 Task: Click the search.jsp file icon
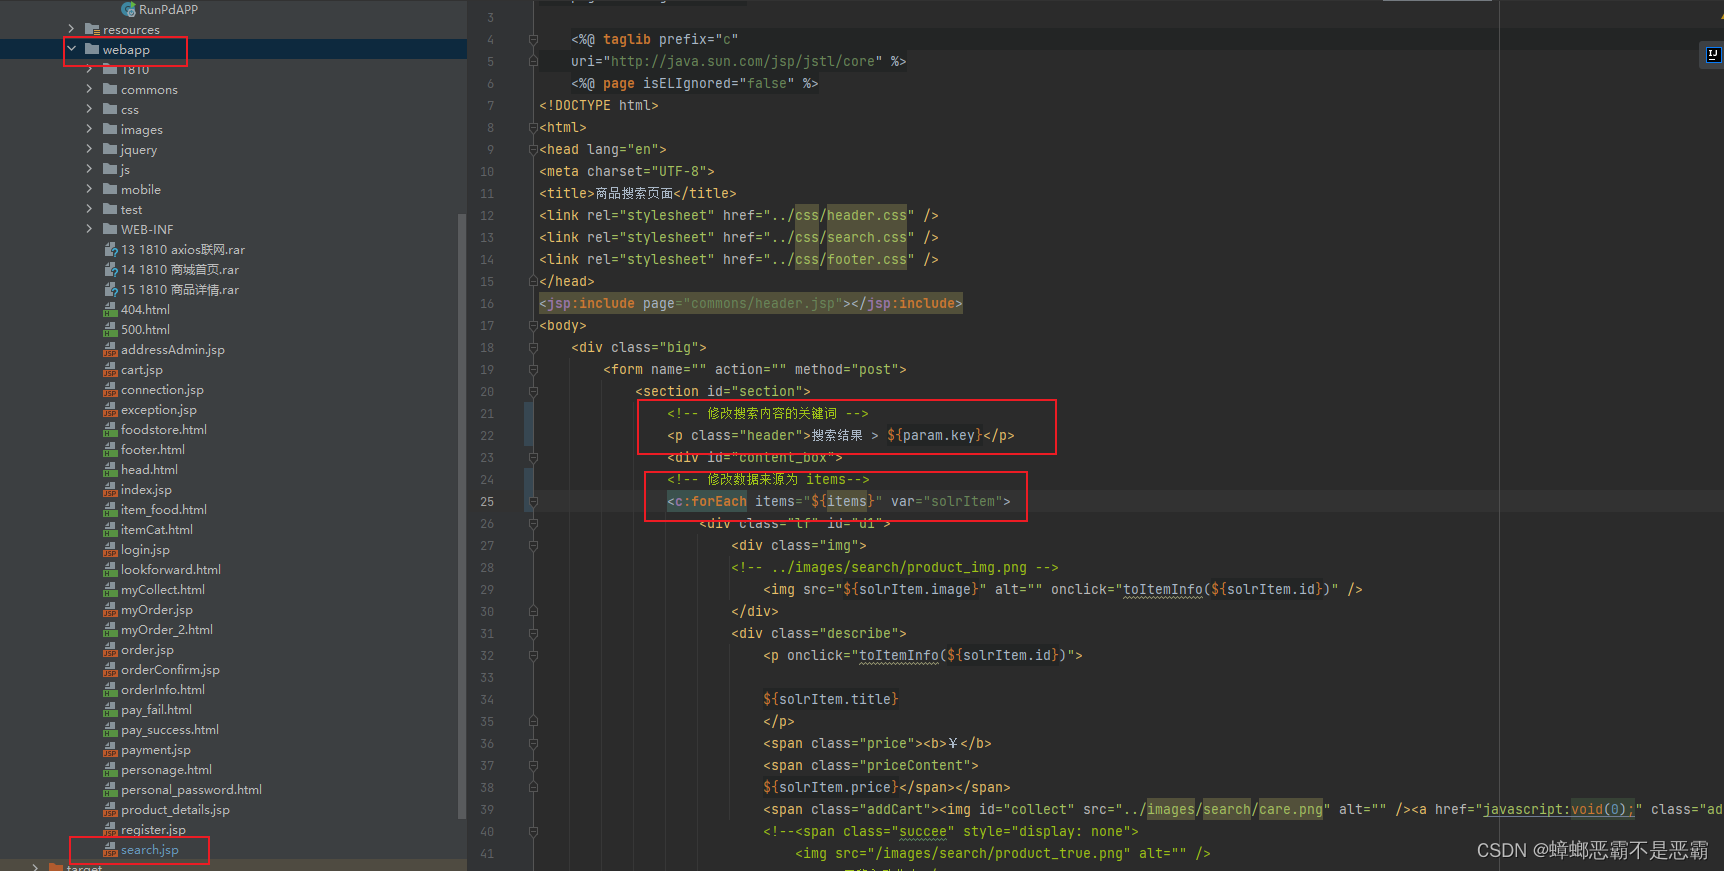pos(110,849)
